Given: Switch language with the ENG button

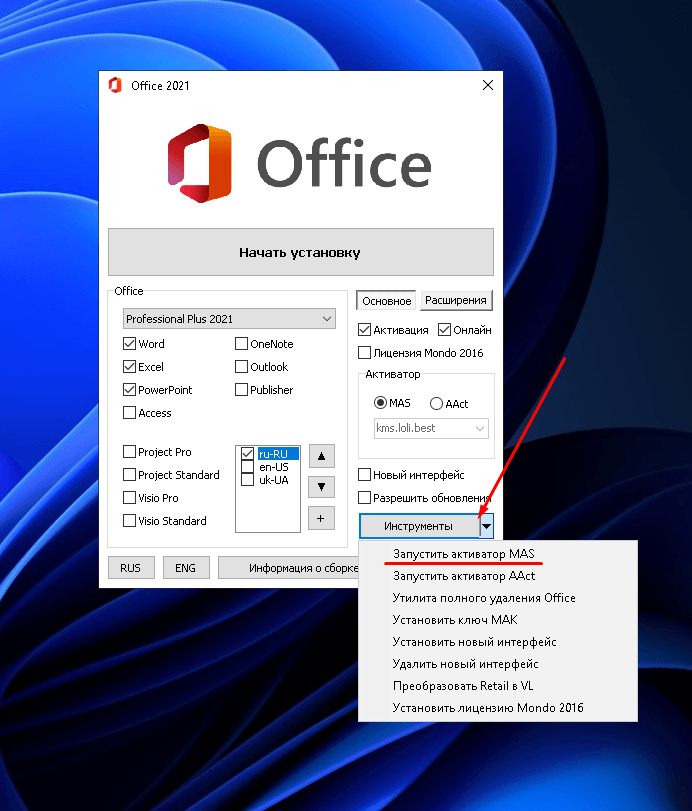Looking at the screenshot, I should coord(186,567).
